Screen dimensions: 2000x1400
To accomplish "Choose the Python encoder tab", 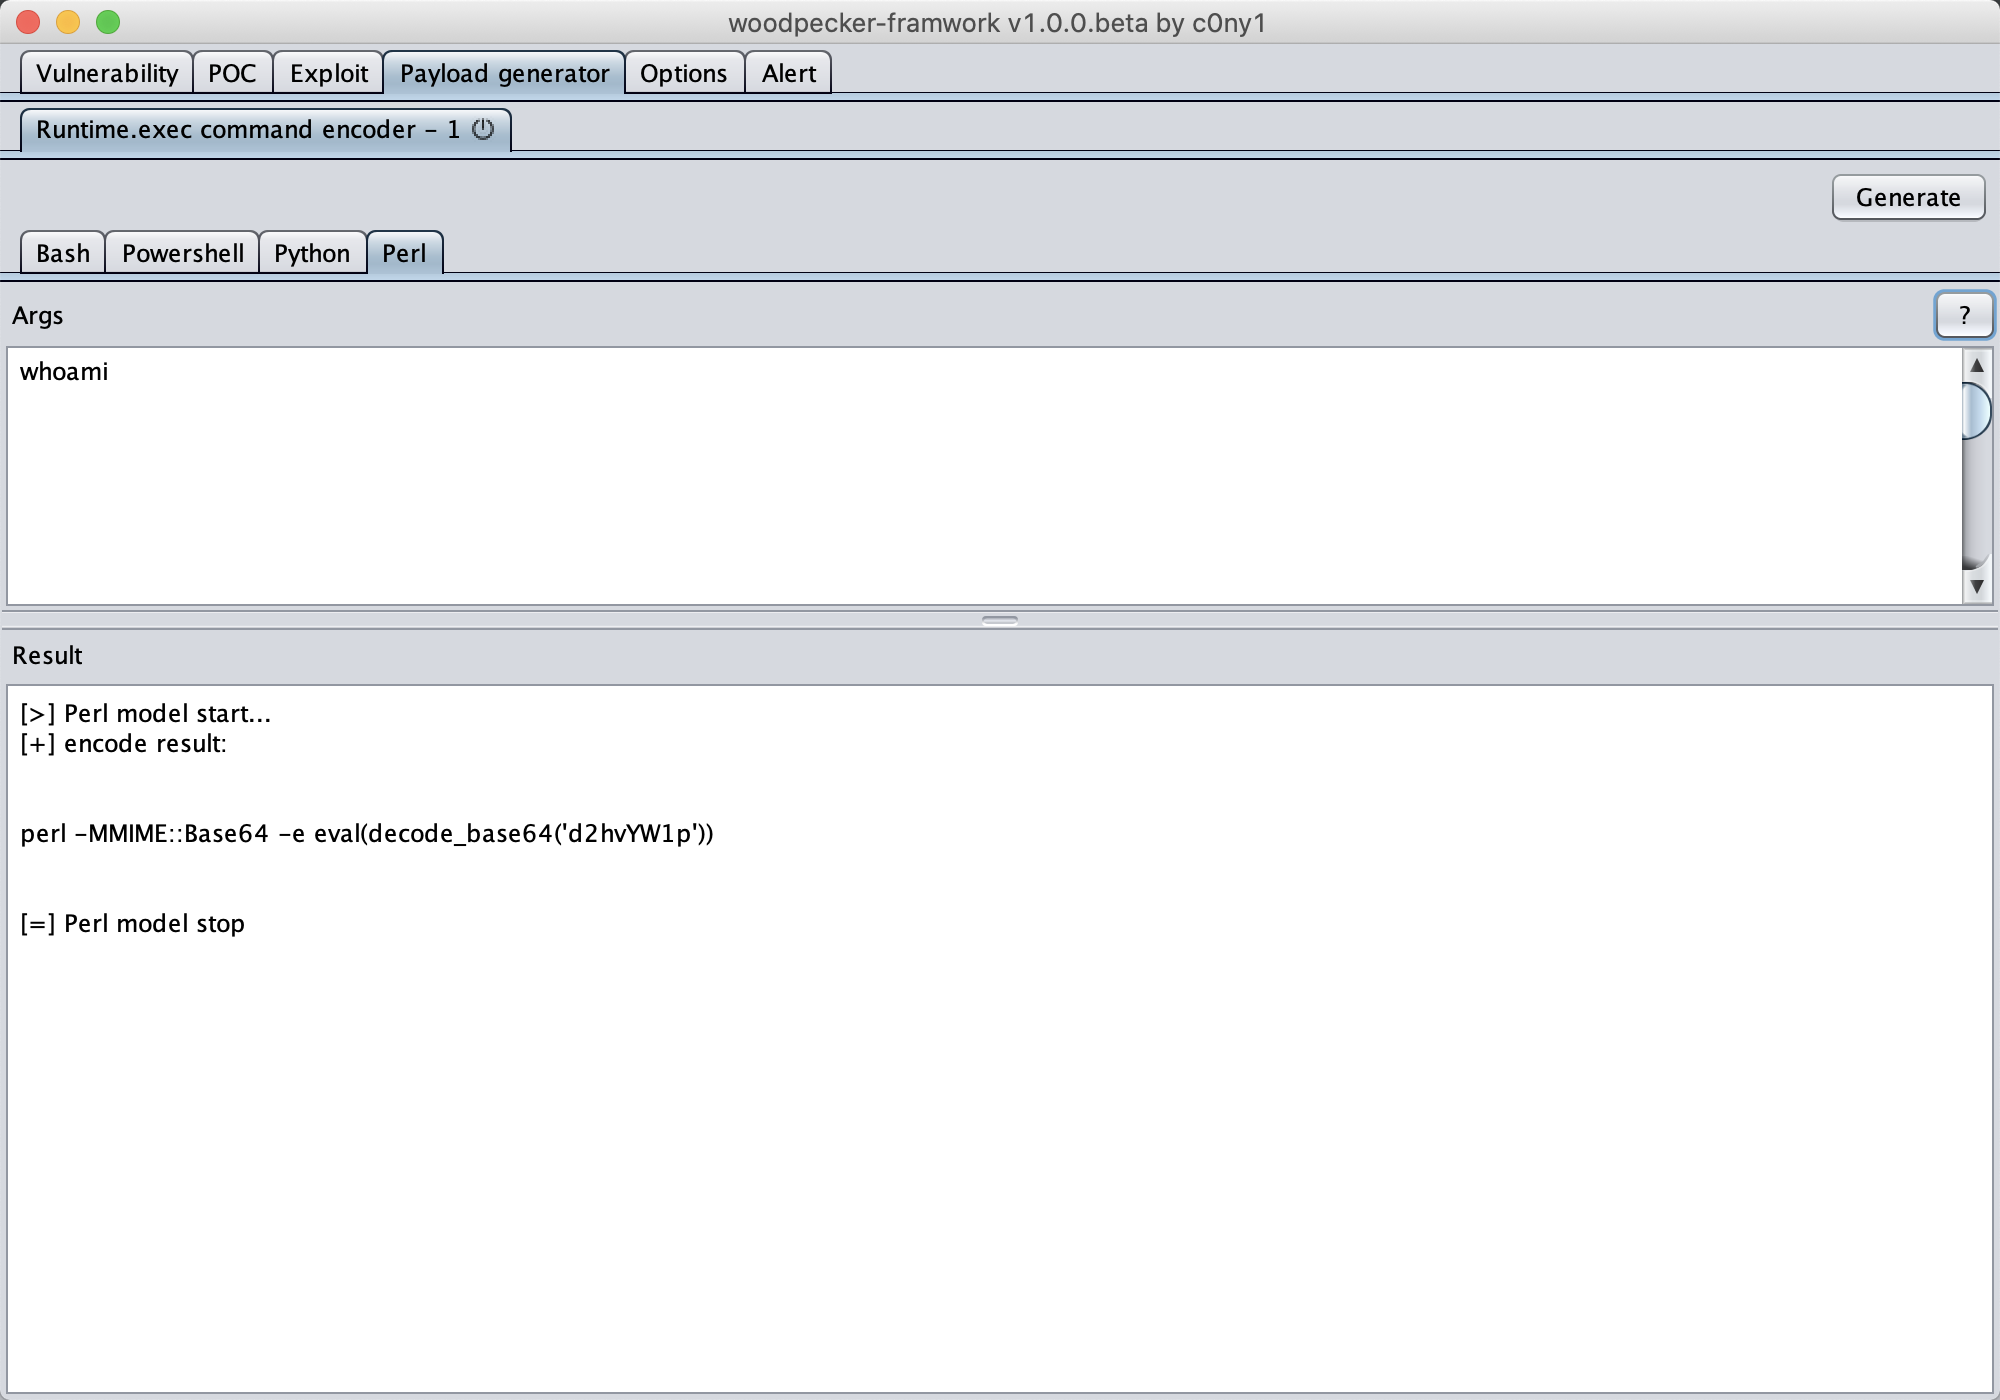I will pyautogui.click(x=312, y=253).
